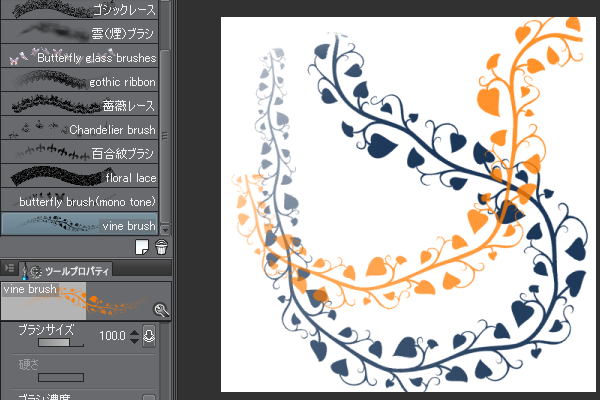Decrease brush size with the down arrow
Viewport: 600px width, 400px height.
[x=134, y=340]
